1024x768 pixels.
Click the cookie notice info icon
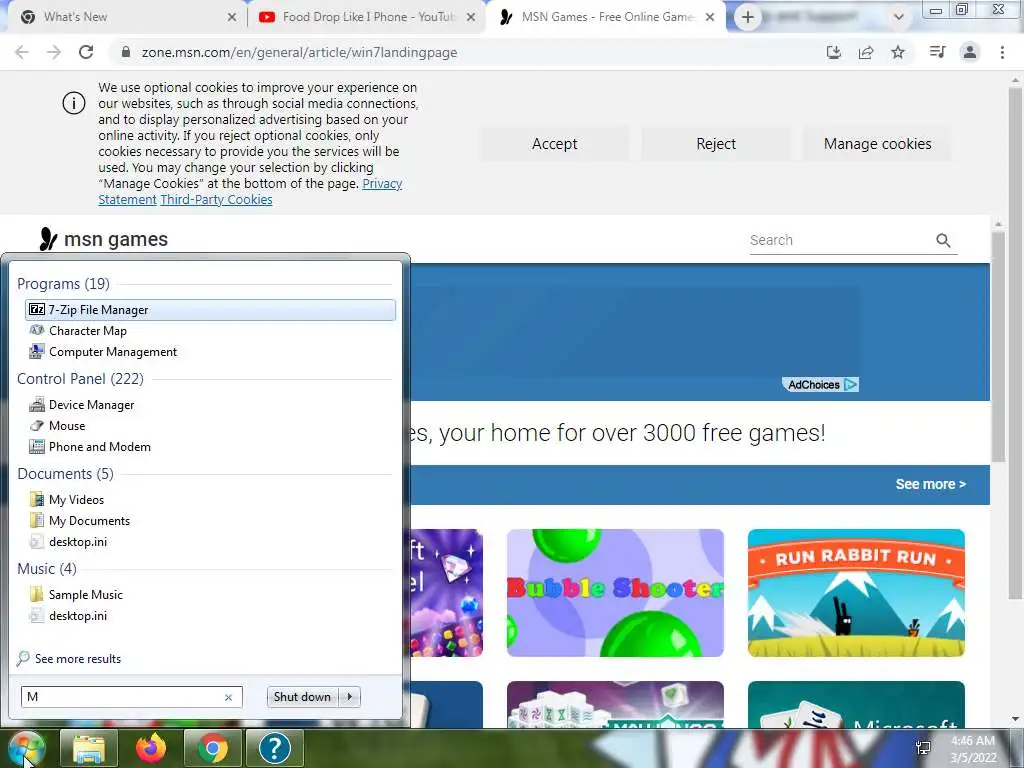[x=74, y=103]
